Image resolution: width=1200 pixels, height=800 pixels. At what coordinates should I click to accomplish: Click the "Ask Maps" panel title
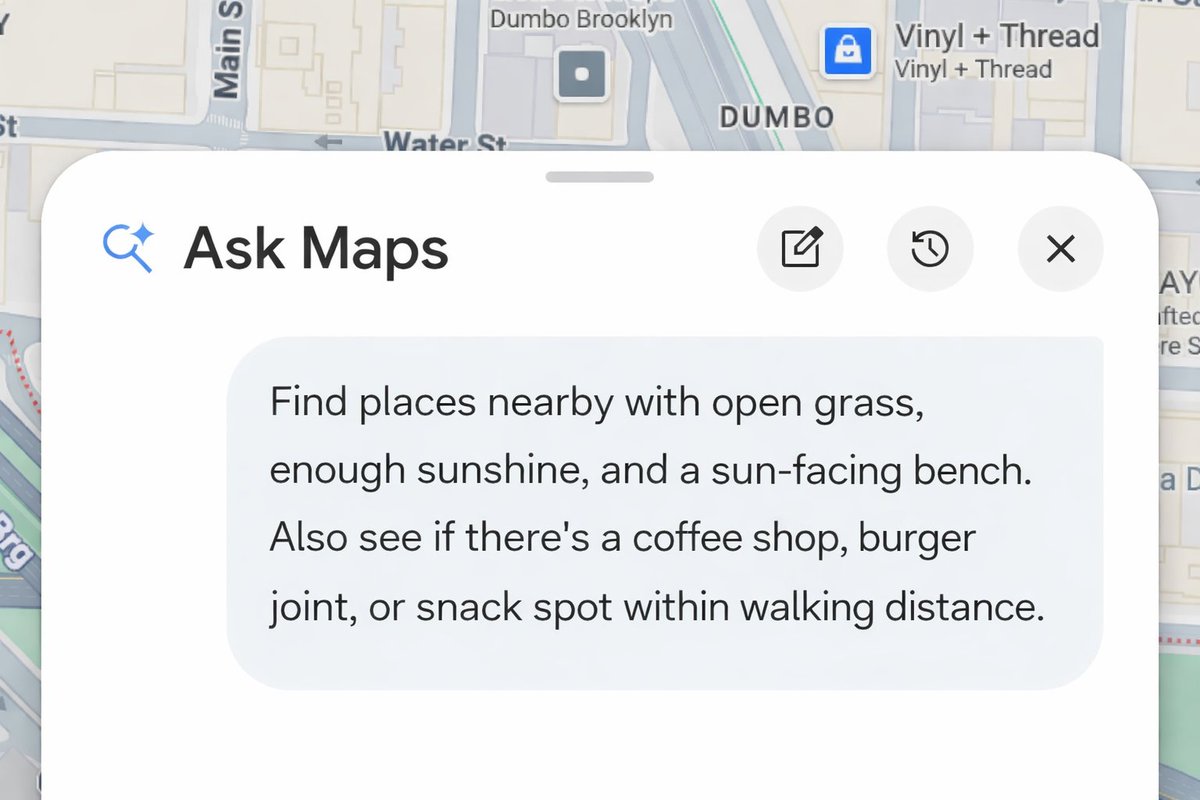(x=316, y=248)
